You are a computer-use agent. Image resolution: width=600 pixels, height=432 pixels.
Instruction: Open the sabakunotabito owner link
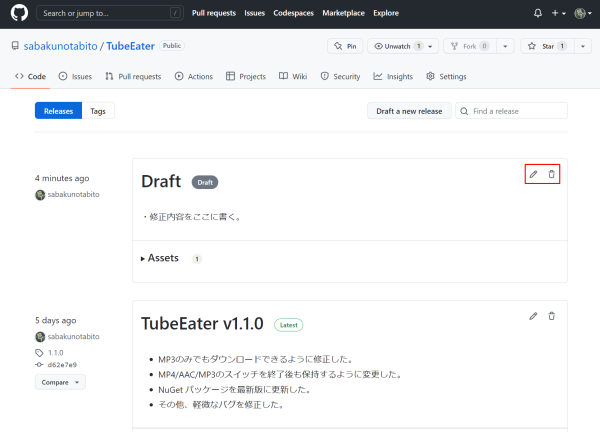point(60,46)
